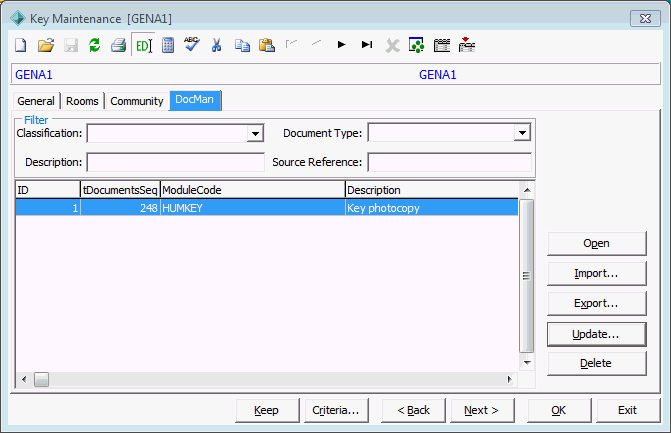Click the ID cell with value 1
The image size is (671, 433).
pyautogui.click(x=48, y=208)
